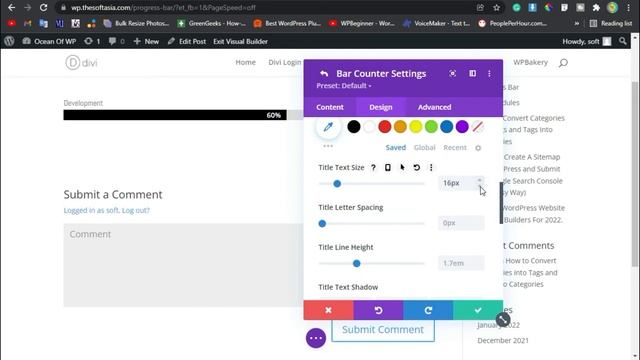Click the Log out? link
This screenshot has height=360, width=640.
136,211
